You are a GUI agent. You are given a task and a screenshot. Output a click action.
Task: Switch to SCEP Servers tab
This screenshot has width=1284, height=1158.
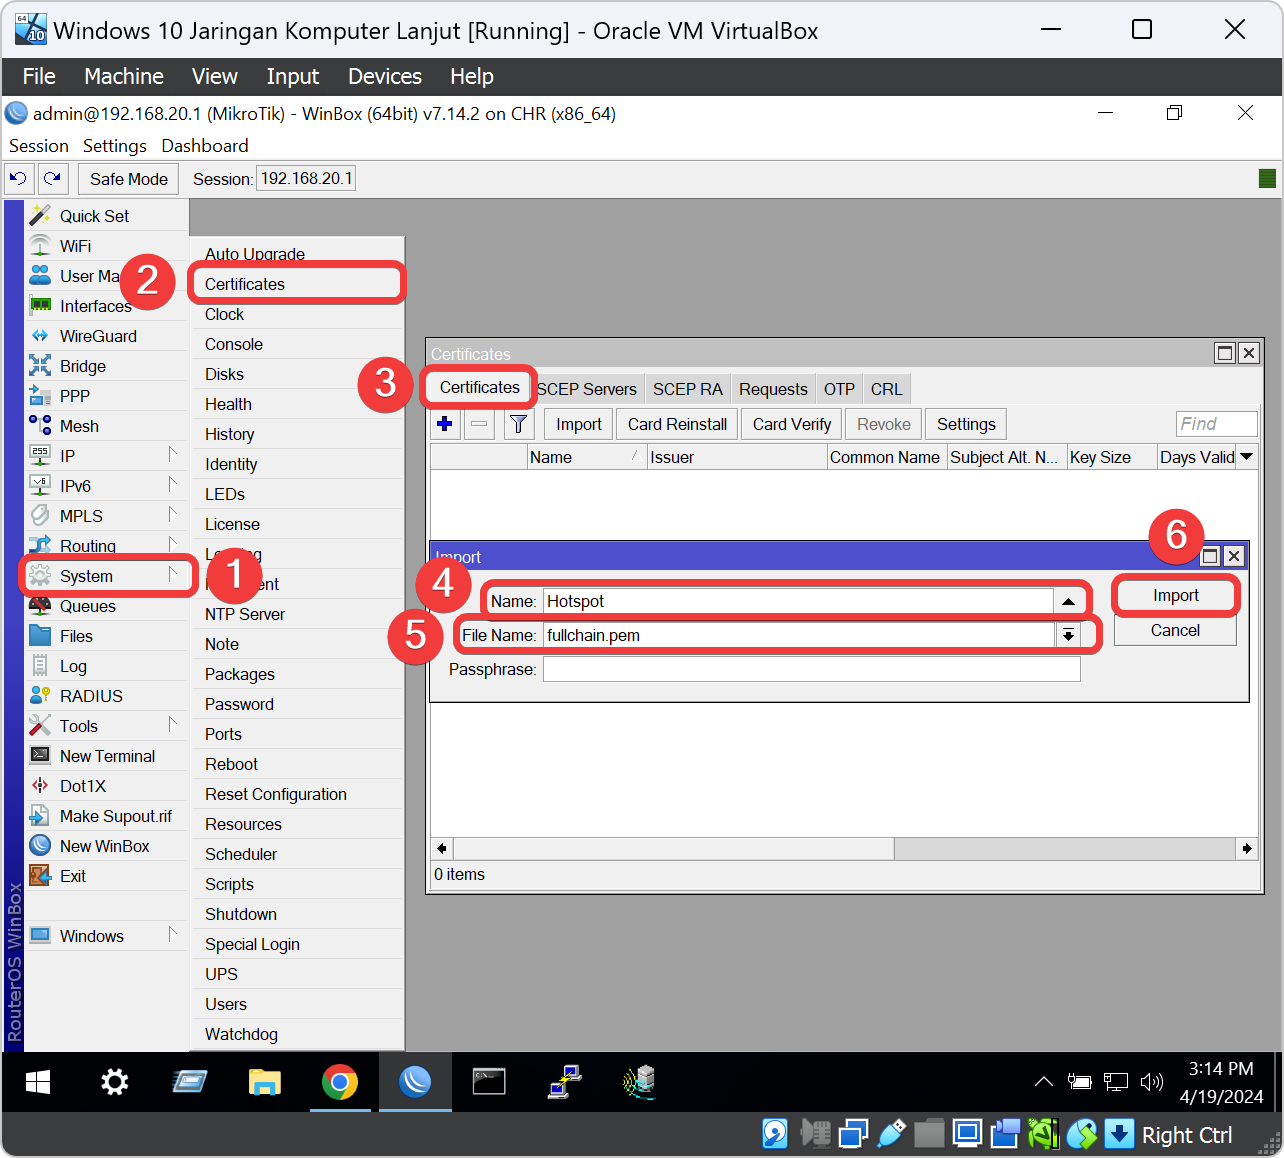click(586, 389)
